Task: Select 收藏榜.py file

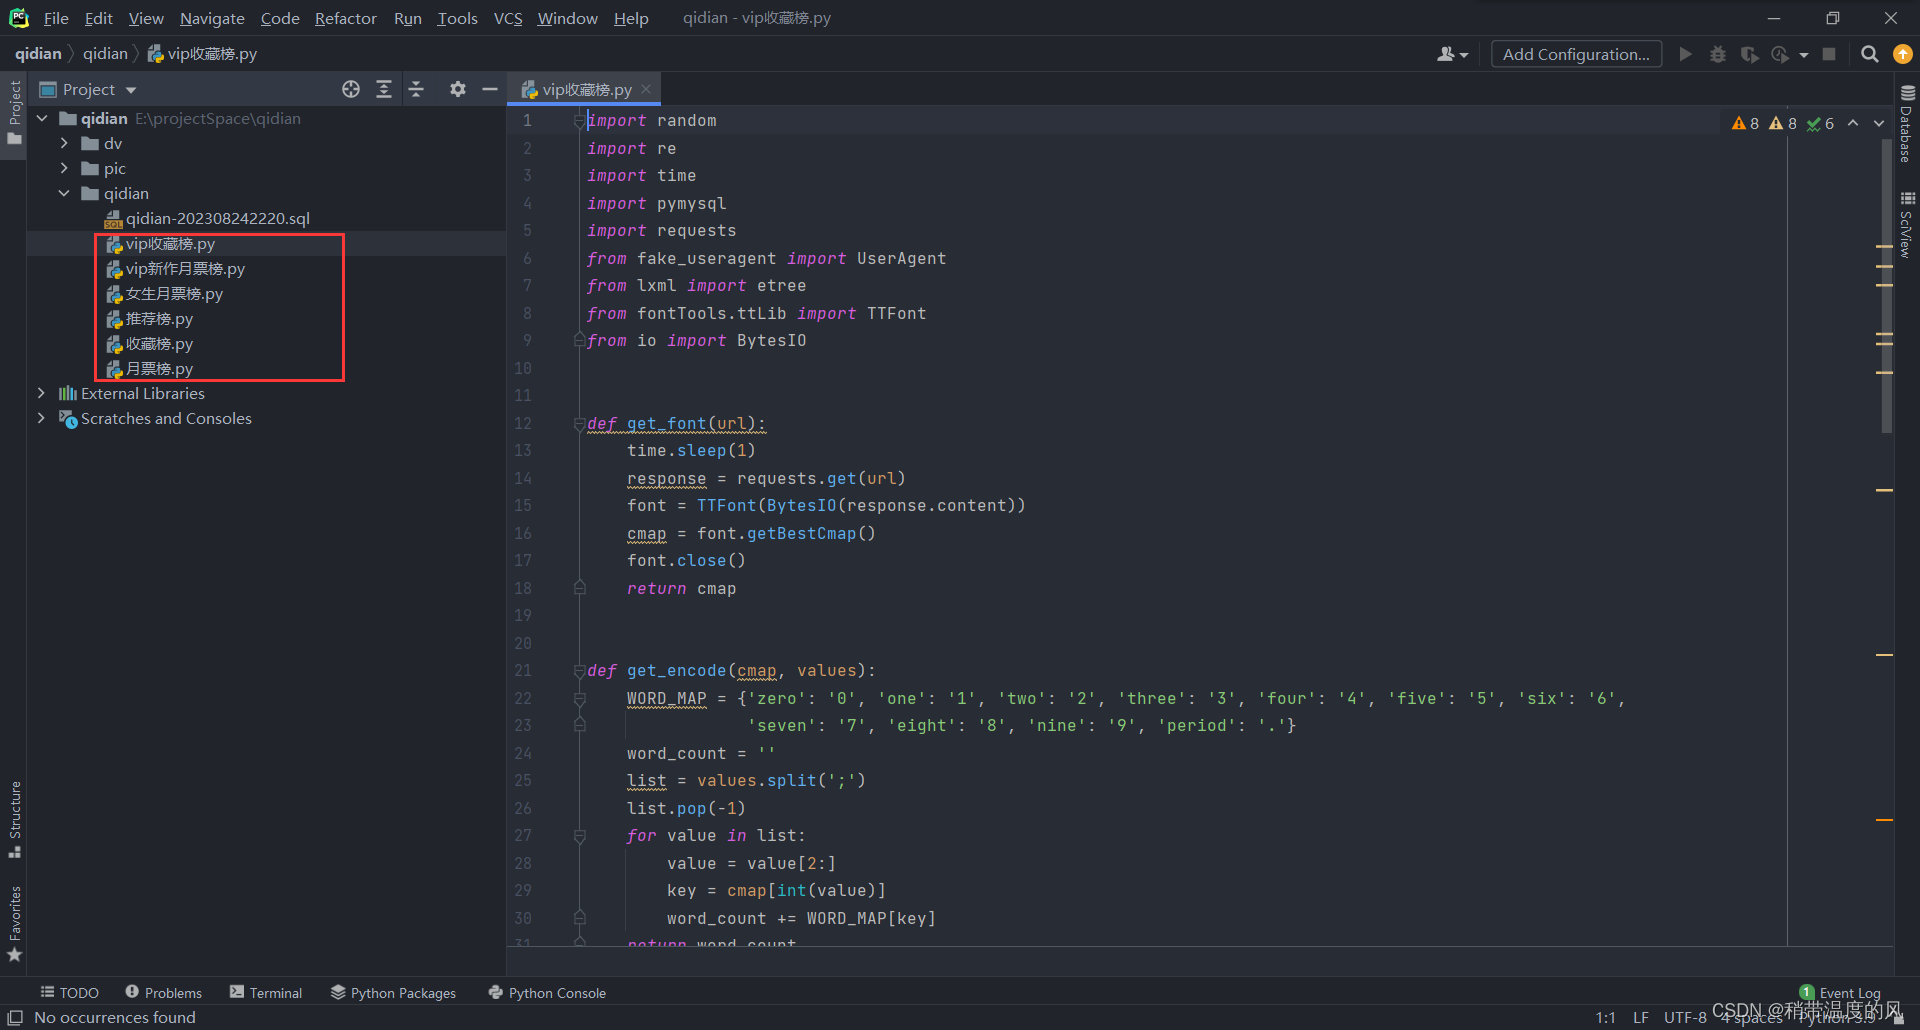Action: [149, 344]
